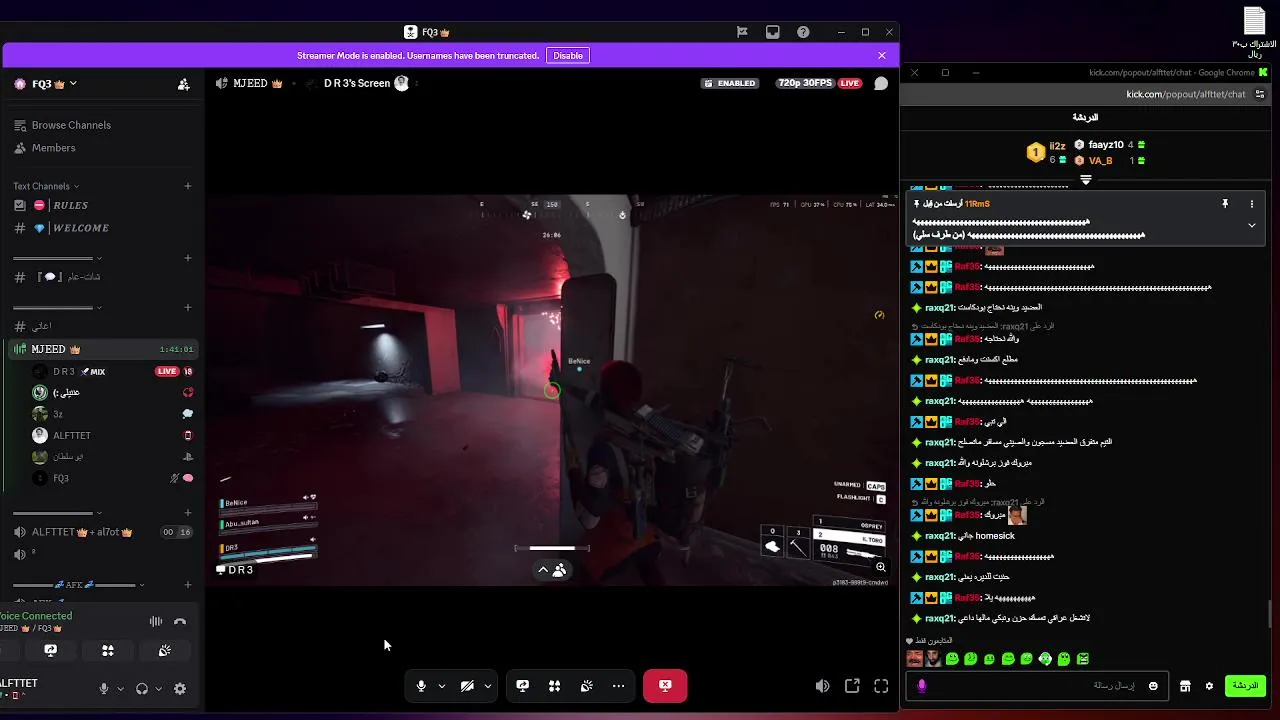Image resolution: width=1280 pixels, height=720 pixels.
Task: Show members with the people toggle button
Action: point(553,570)
